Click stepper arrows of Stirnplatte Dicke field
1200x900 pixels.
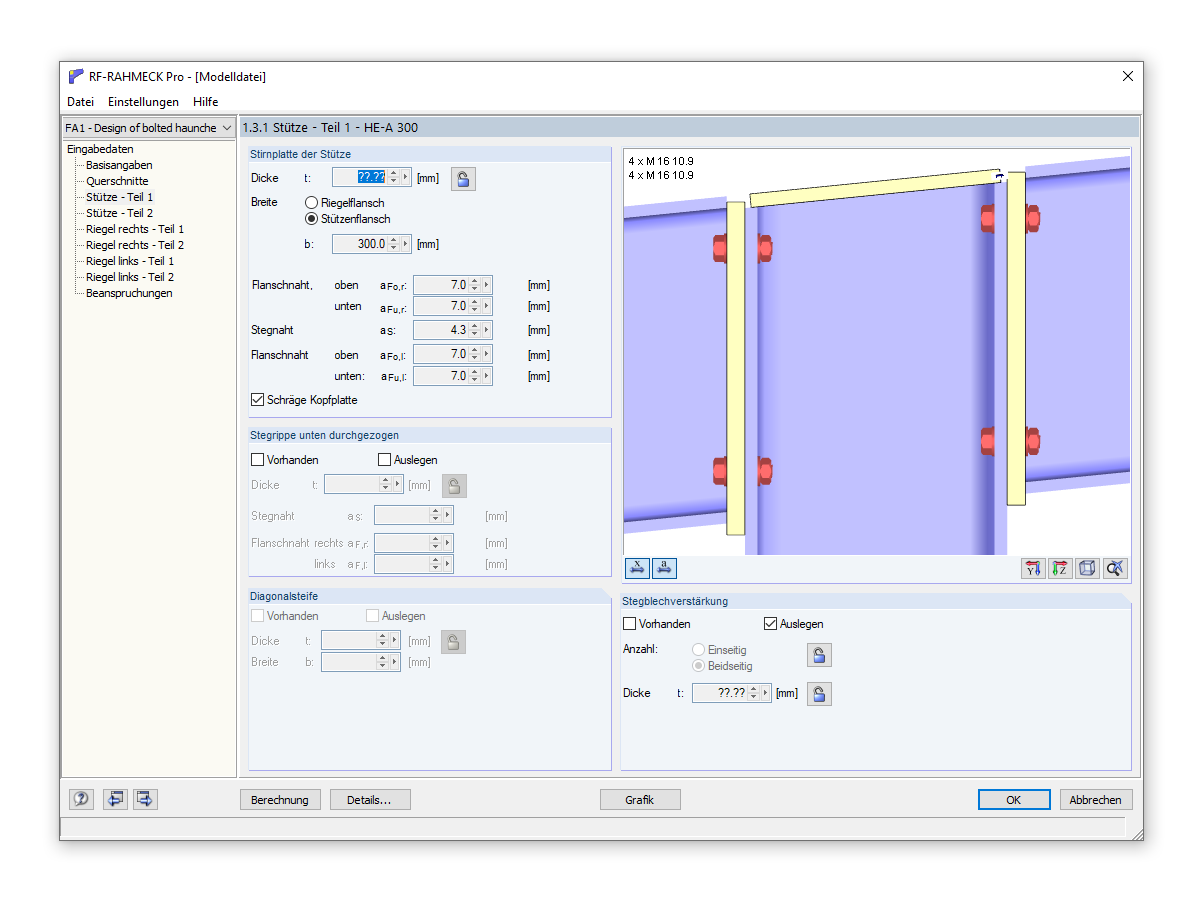click(x=394, y=177)
